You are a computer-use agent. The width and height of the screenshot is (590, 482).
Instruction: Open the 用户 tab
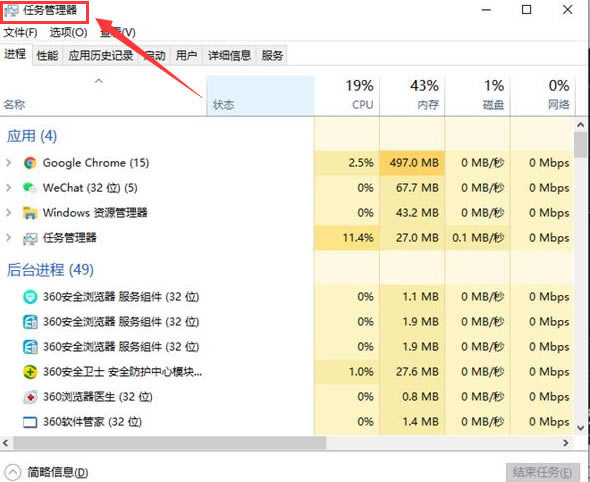(187, 56)
